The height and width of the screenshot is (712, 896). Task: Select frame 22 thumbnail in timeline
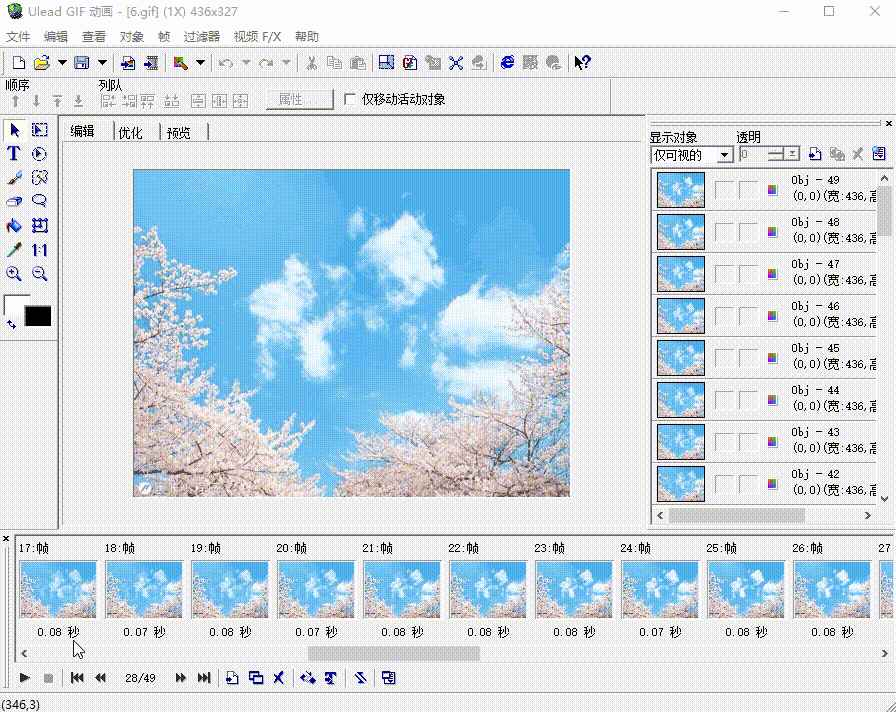(488, 589)
